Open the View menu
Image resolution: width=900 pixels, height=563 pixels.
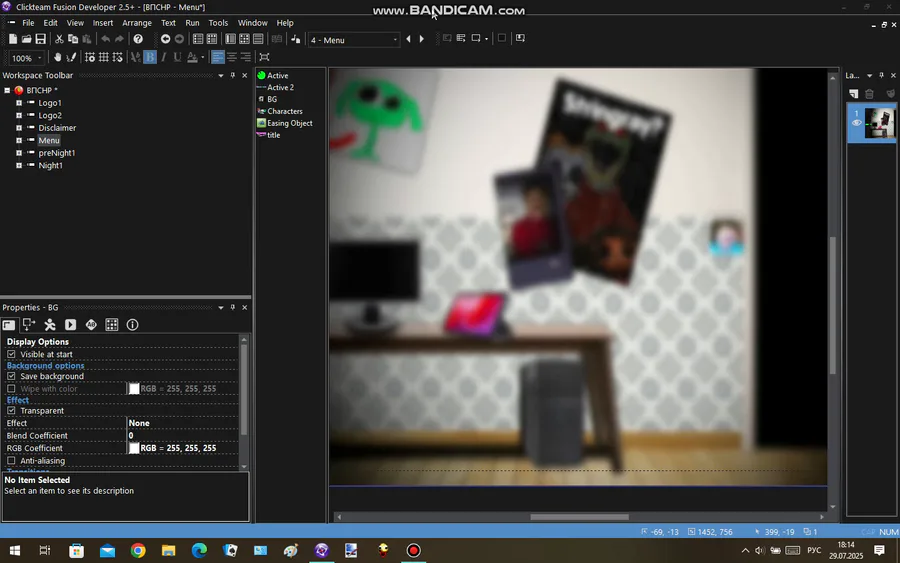(x=75, y=23)
